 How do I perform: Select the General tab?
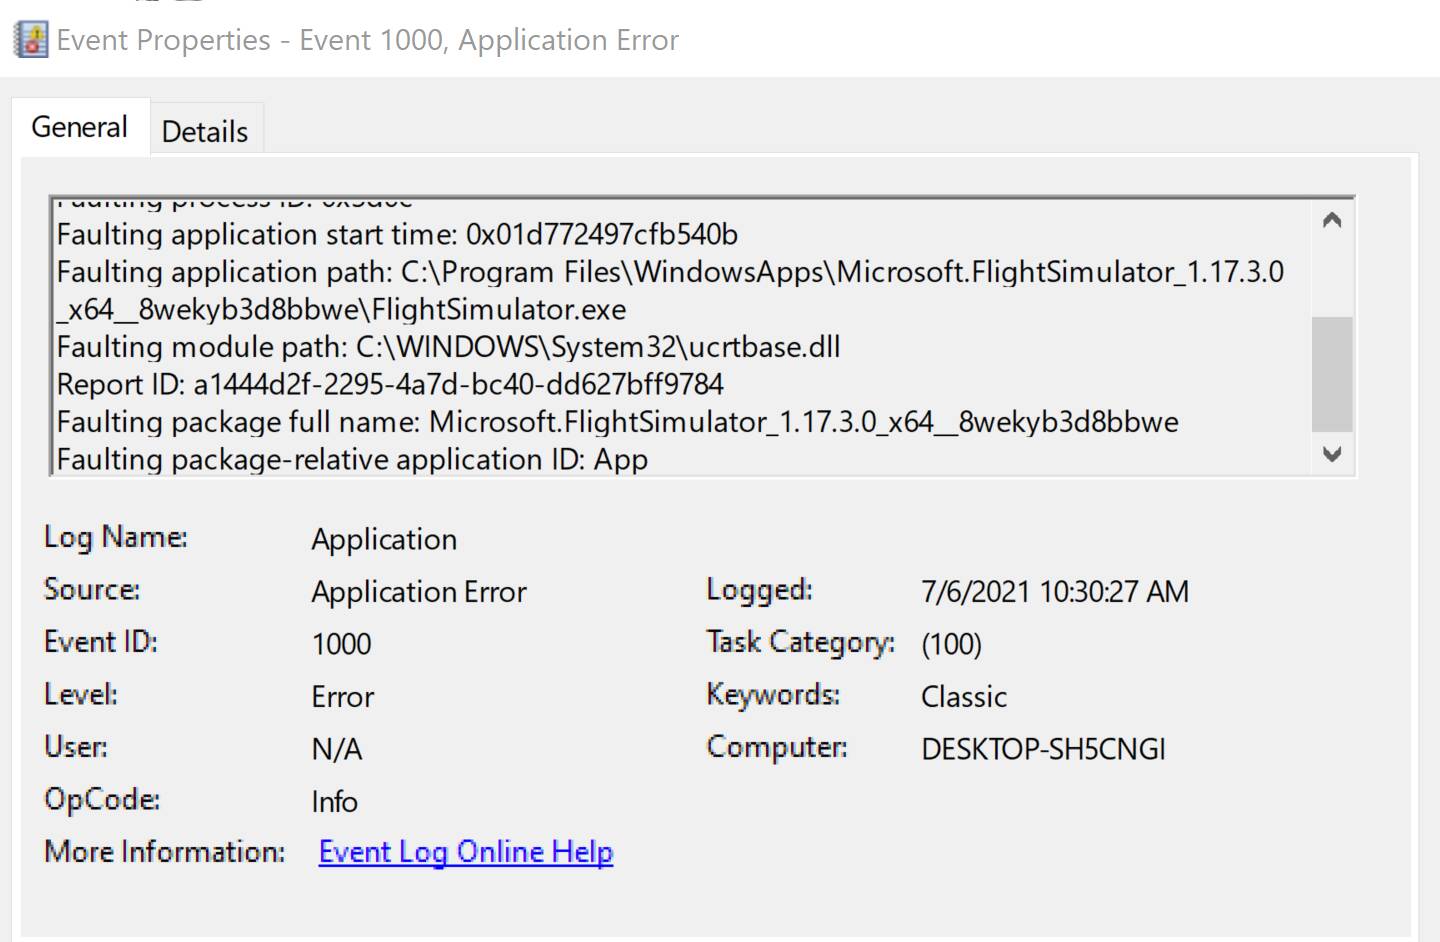(79, 126)
